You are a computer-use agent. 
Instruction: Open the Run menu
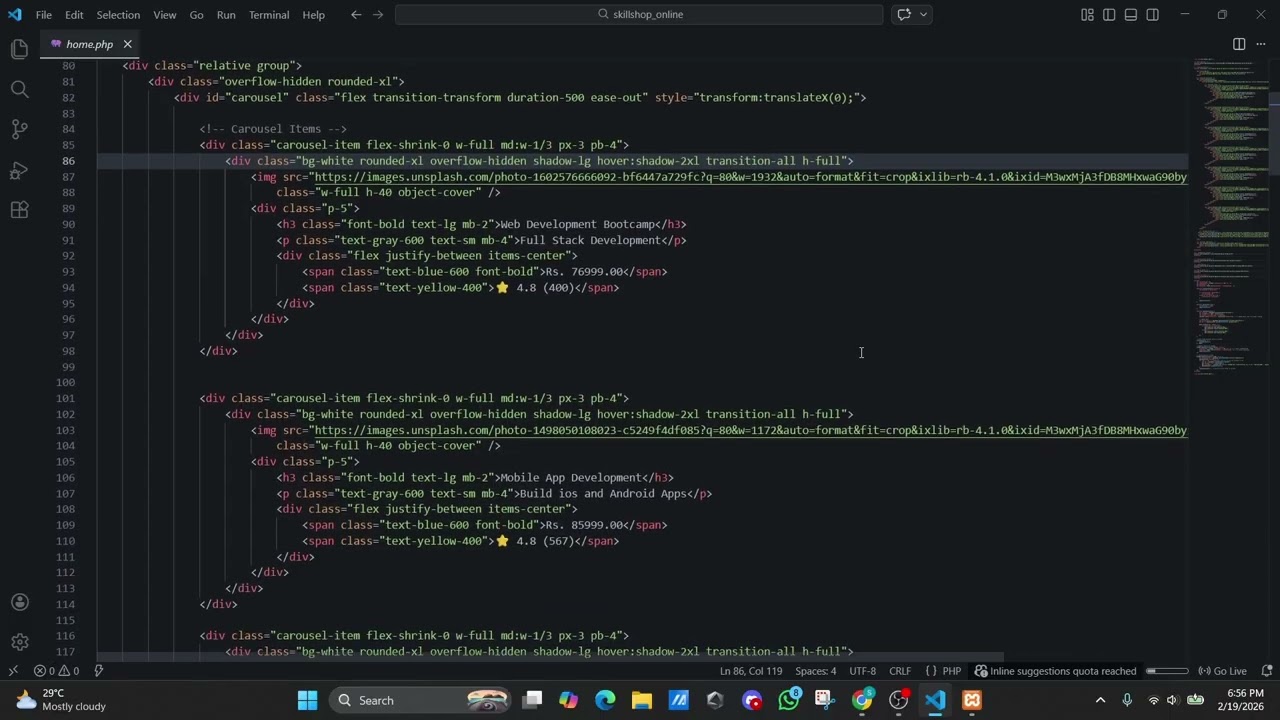click(226, 15)
